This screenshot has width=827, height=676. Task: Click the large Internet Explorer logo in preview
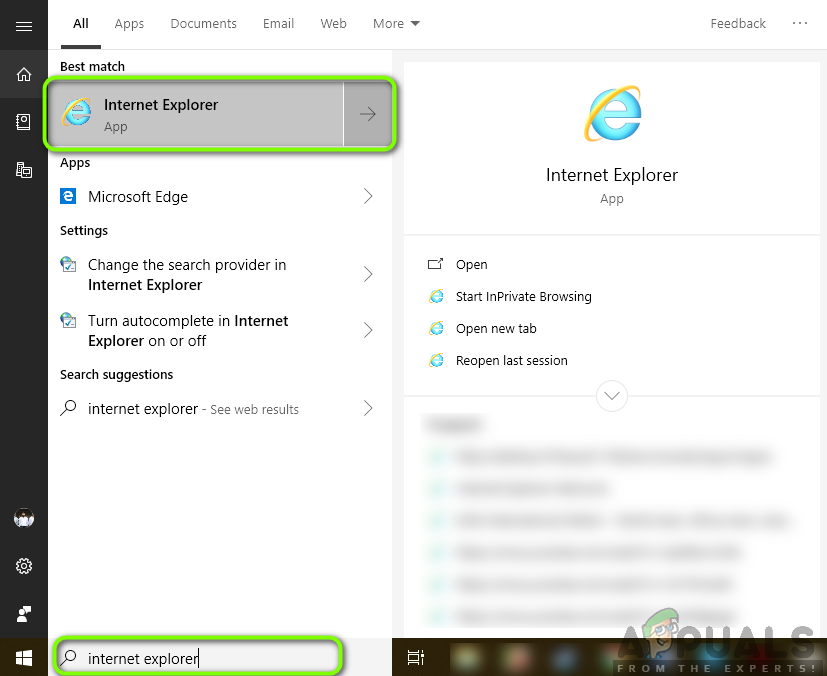612,113
